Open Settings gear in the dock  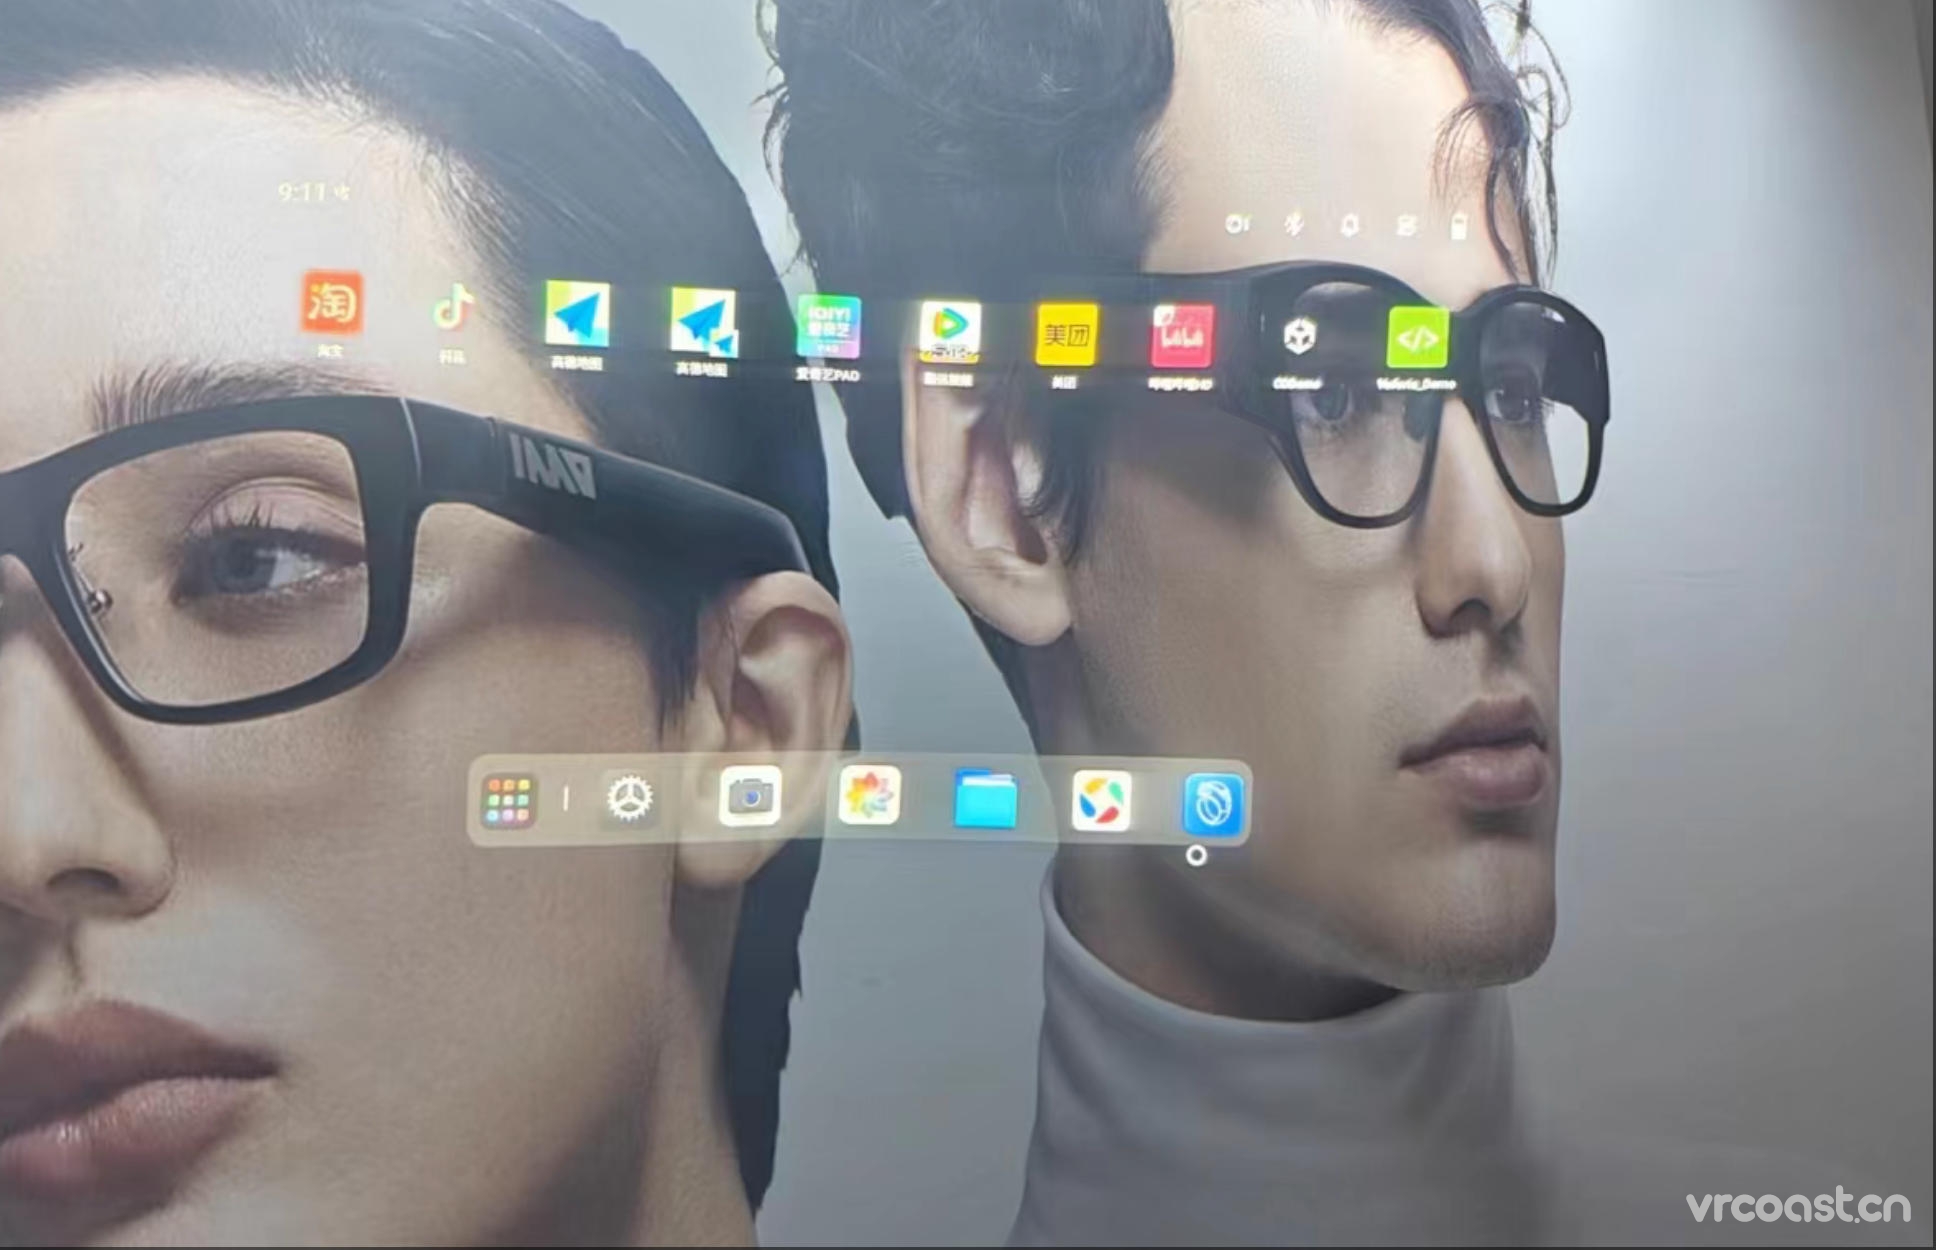click(630, 799)
